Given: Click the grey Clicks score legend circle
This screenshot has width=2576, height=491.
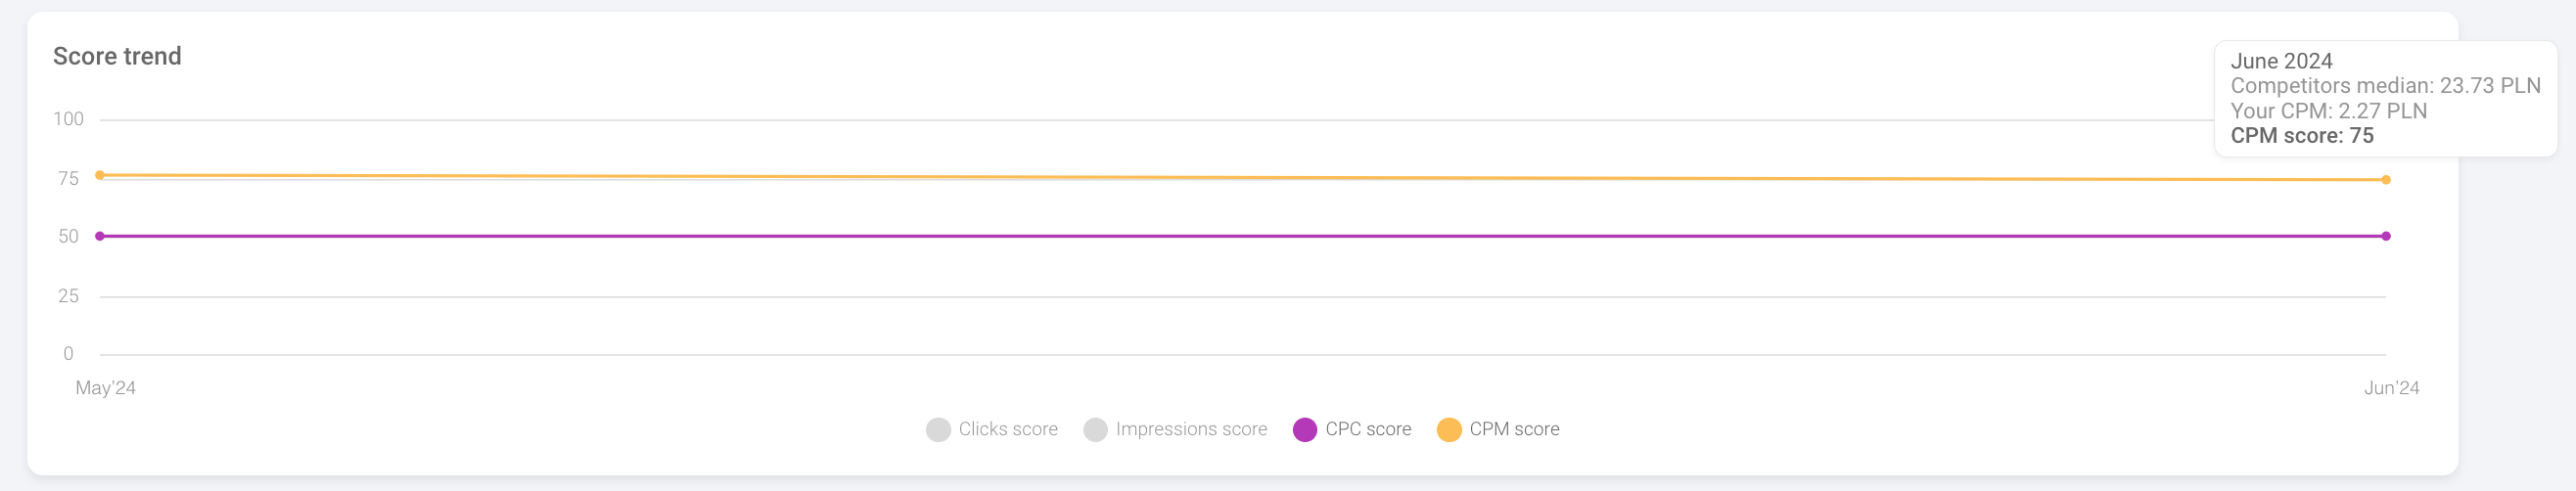Looking at the screenshot, I should [x=937, y=430].
